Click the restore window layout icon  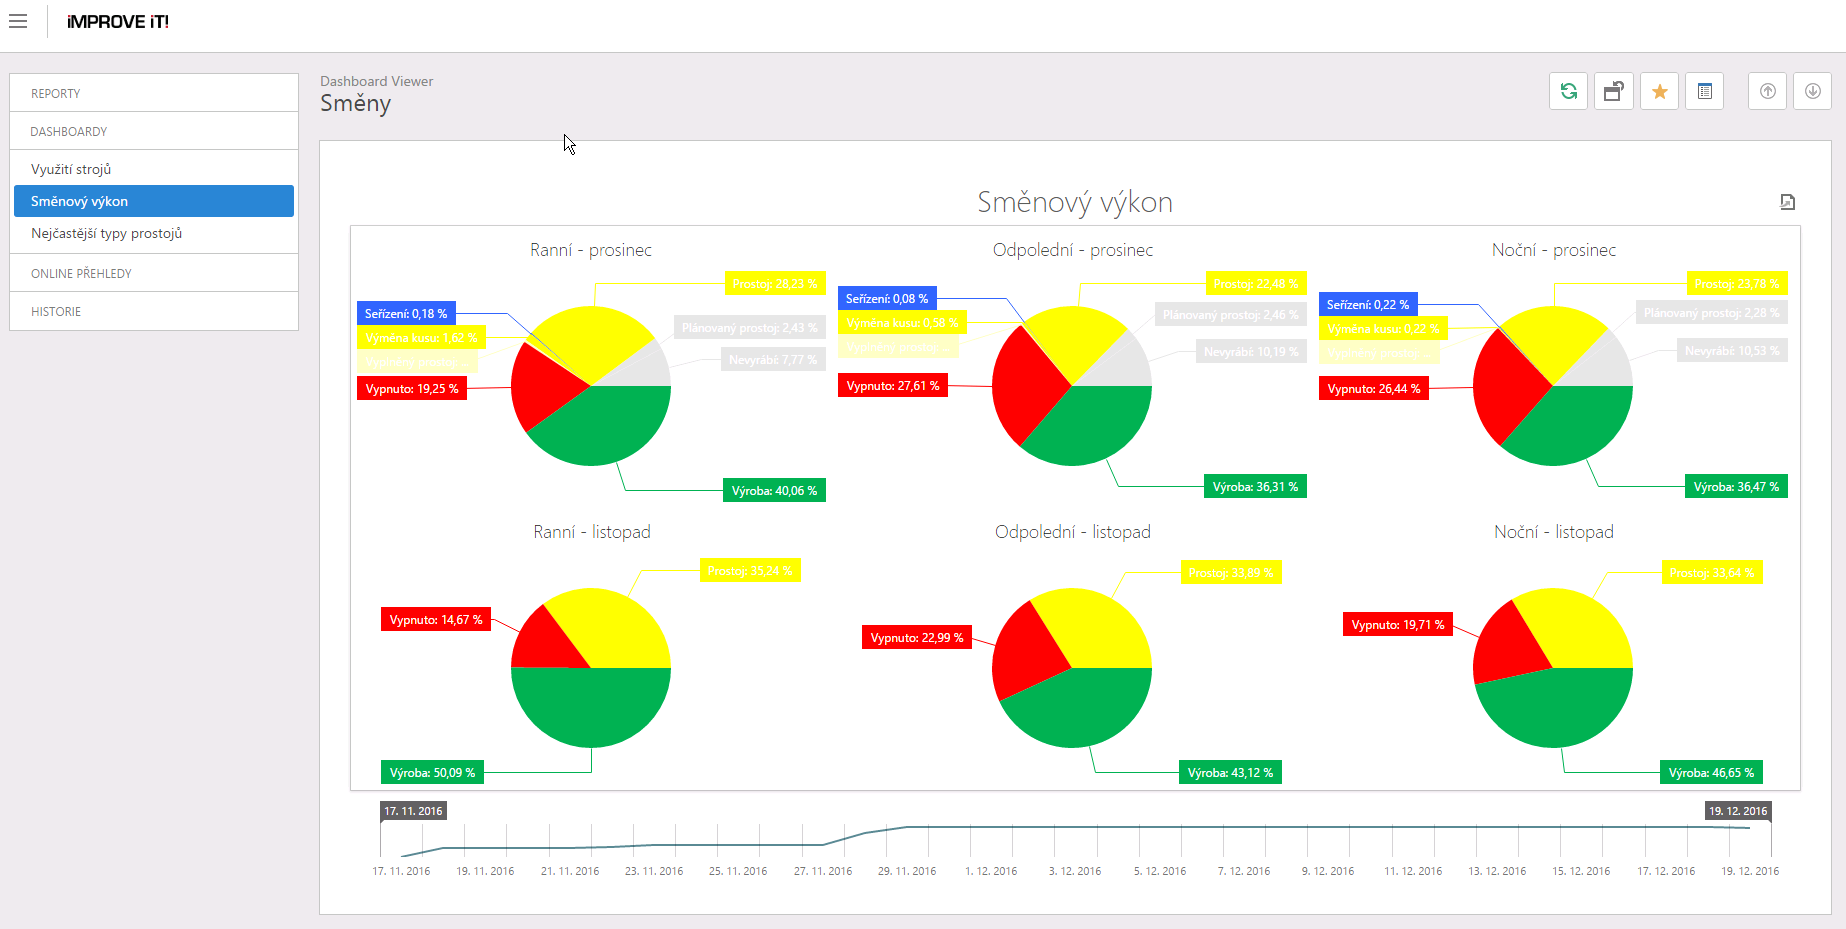coord(1613,92)
